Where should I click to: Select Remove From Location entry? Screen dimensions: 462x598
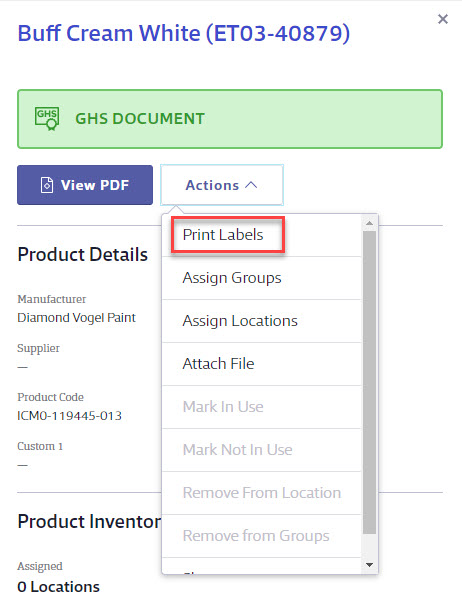(262, 493)
